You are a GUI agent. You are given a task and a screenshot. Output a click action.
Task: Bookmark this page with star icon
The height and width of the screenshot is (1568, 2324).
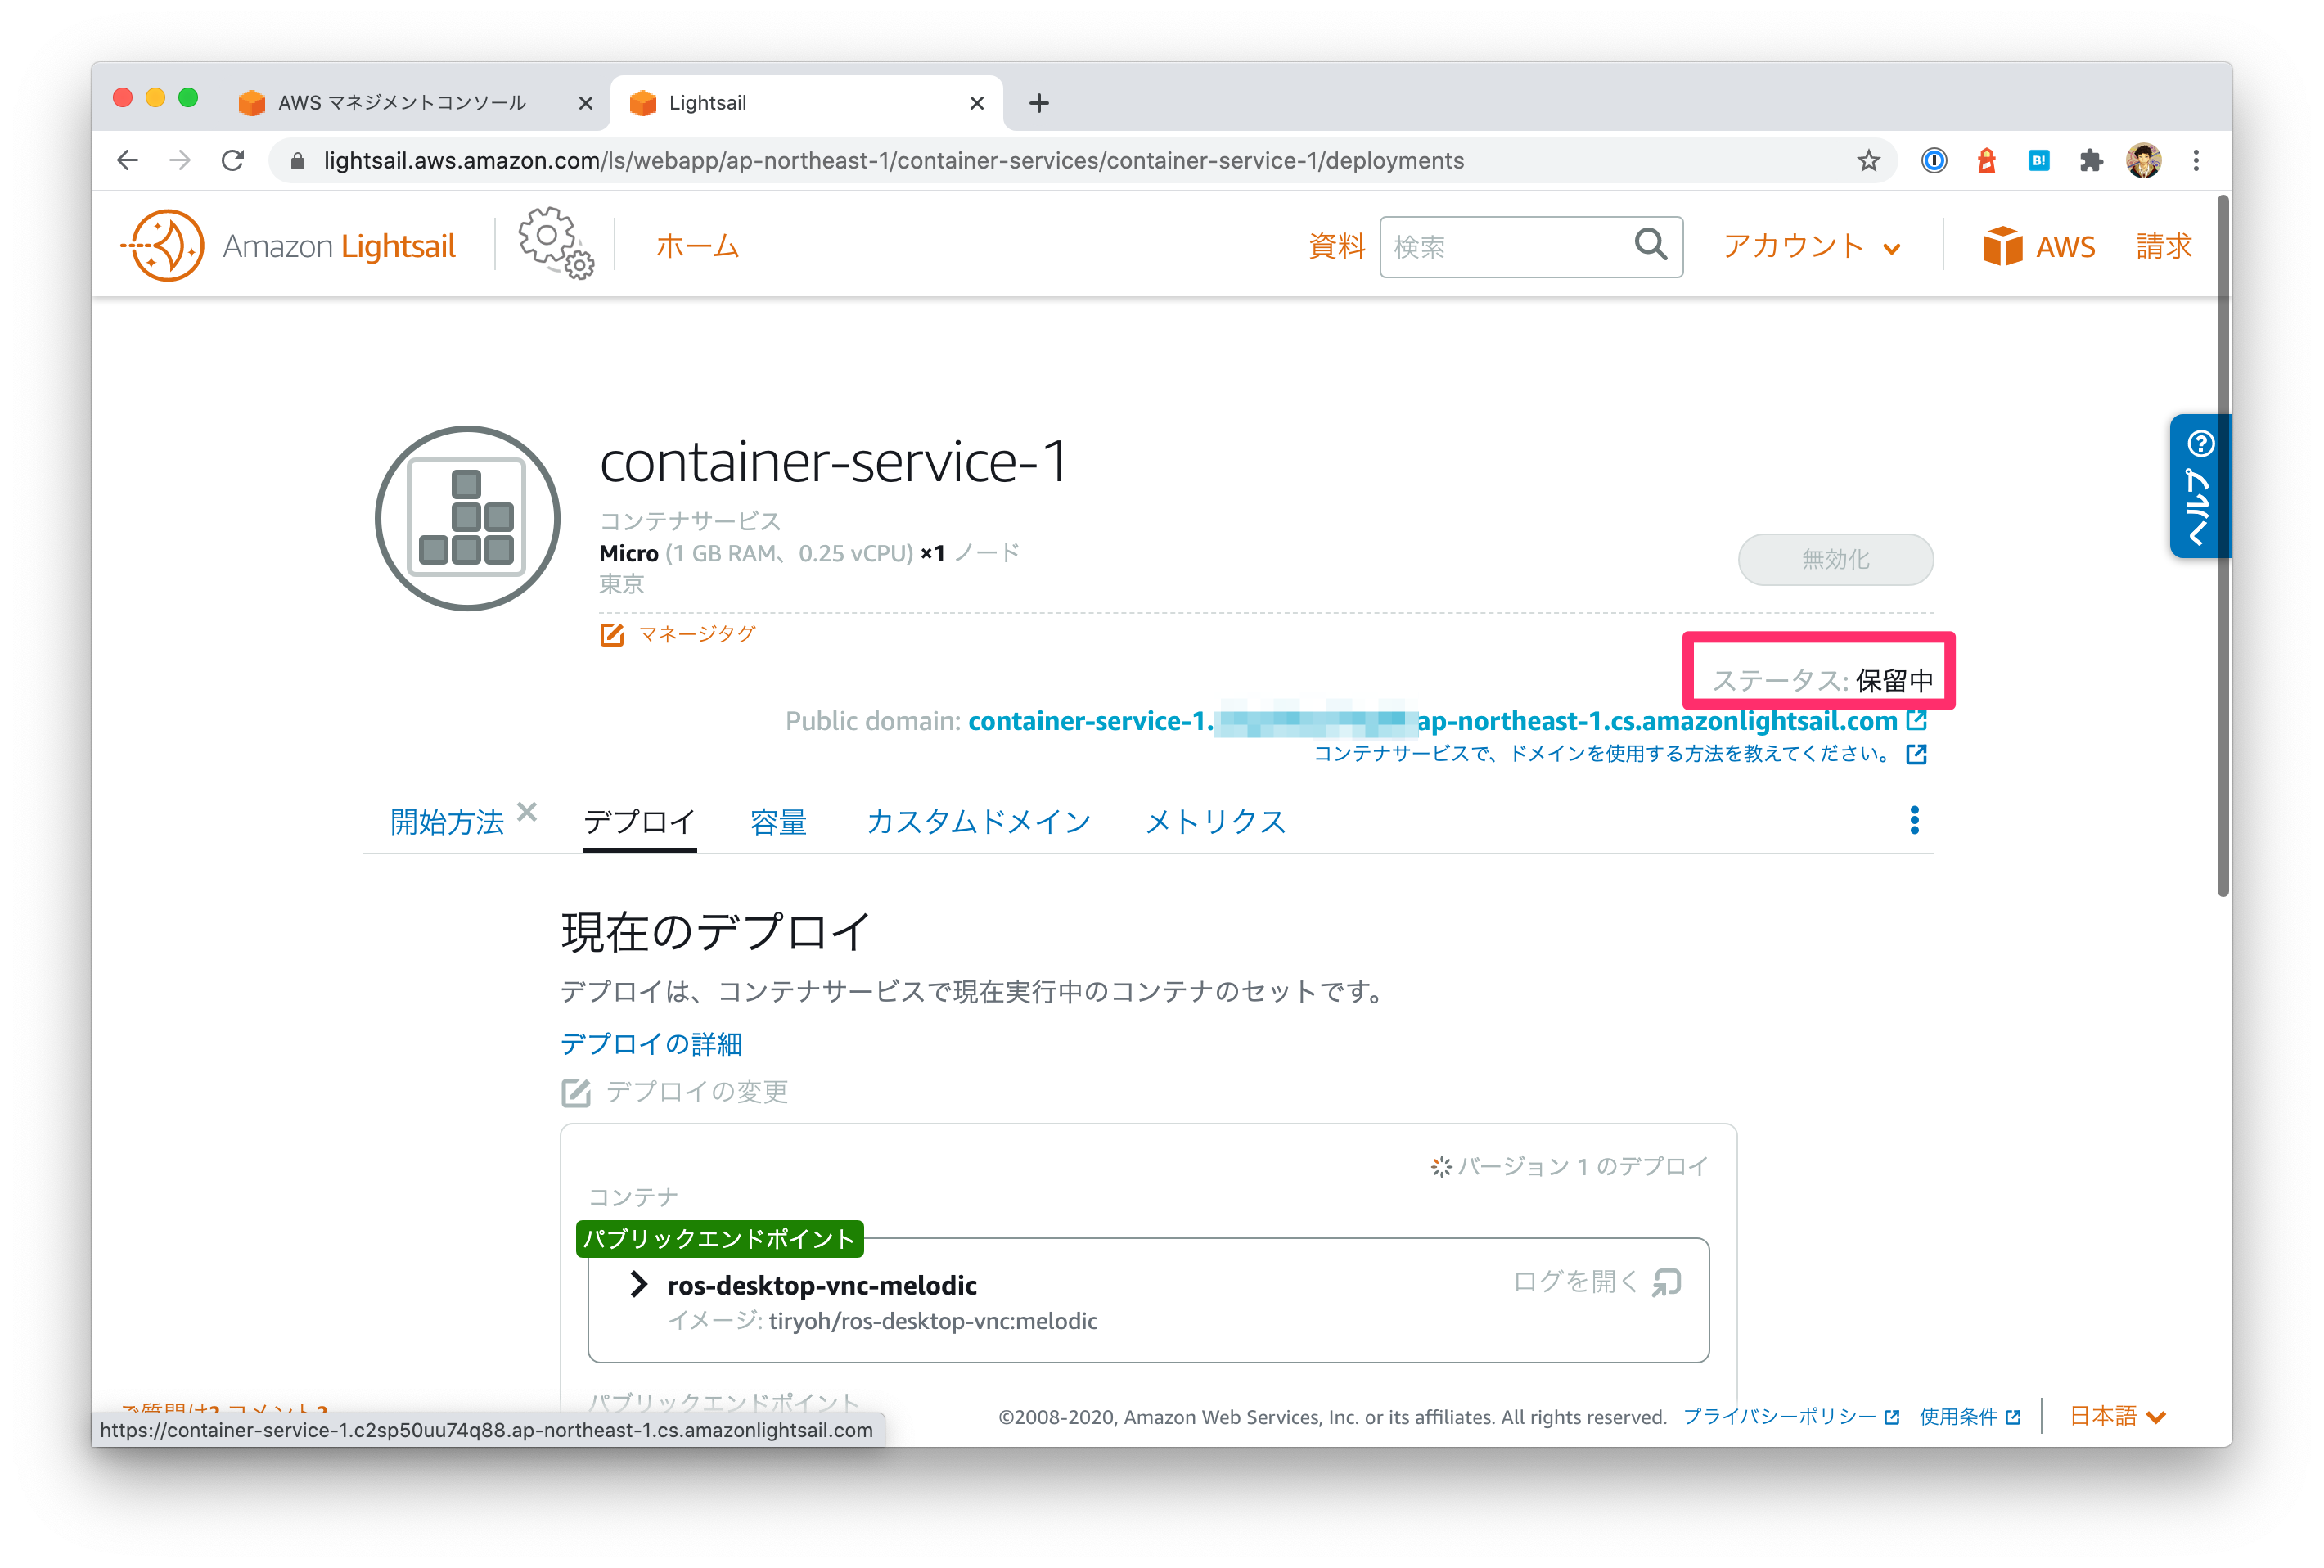(x=1868, y=160)
